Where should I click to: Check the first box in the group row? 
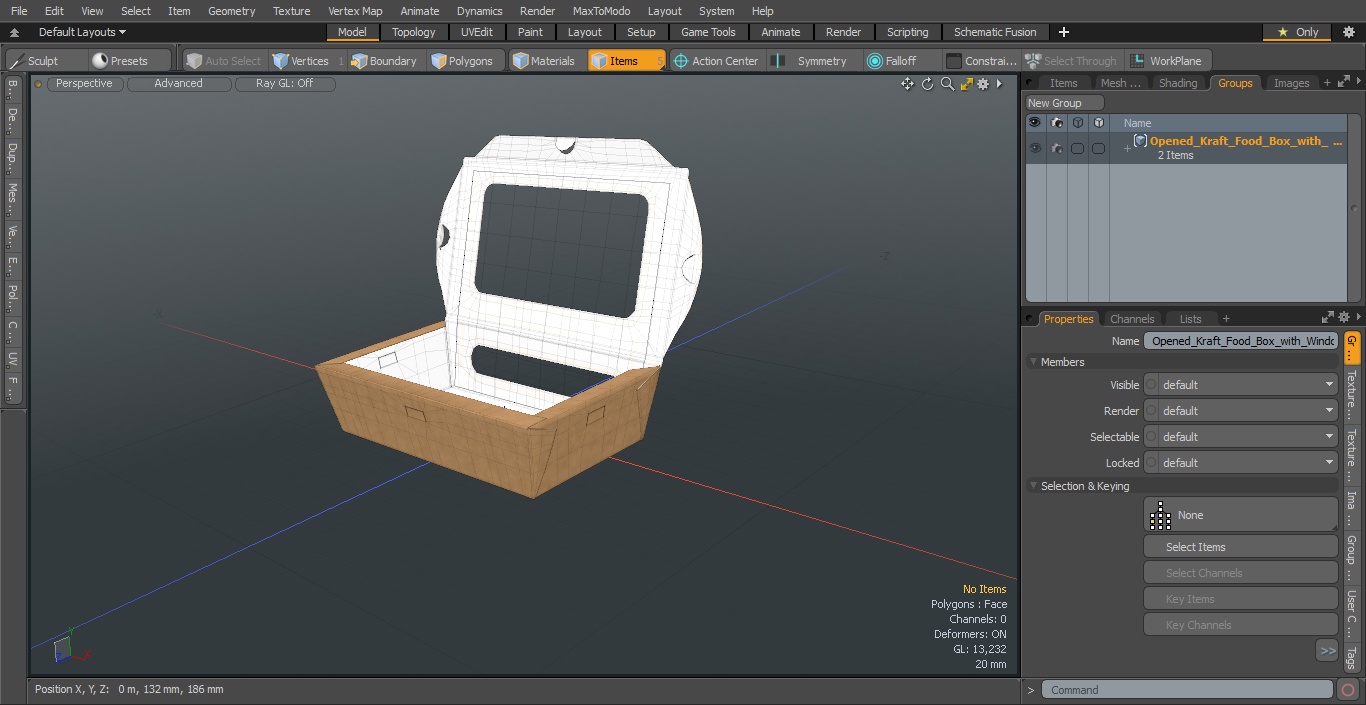[1077, 148]
